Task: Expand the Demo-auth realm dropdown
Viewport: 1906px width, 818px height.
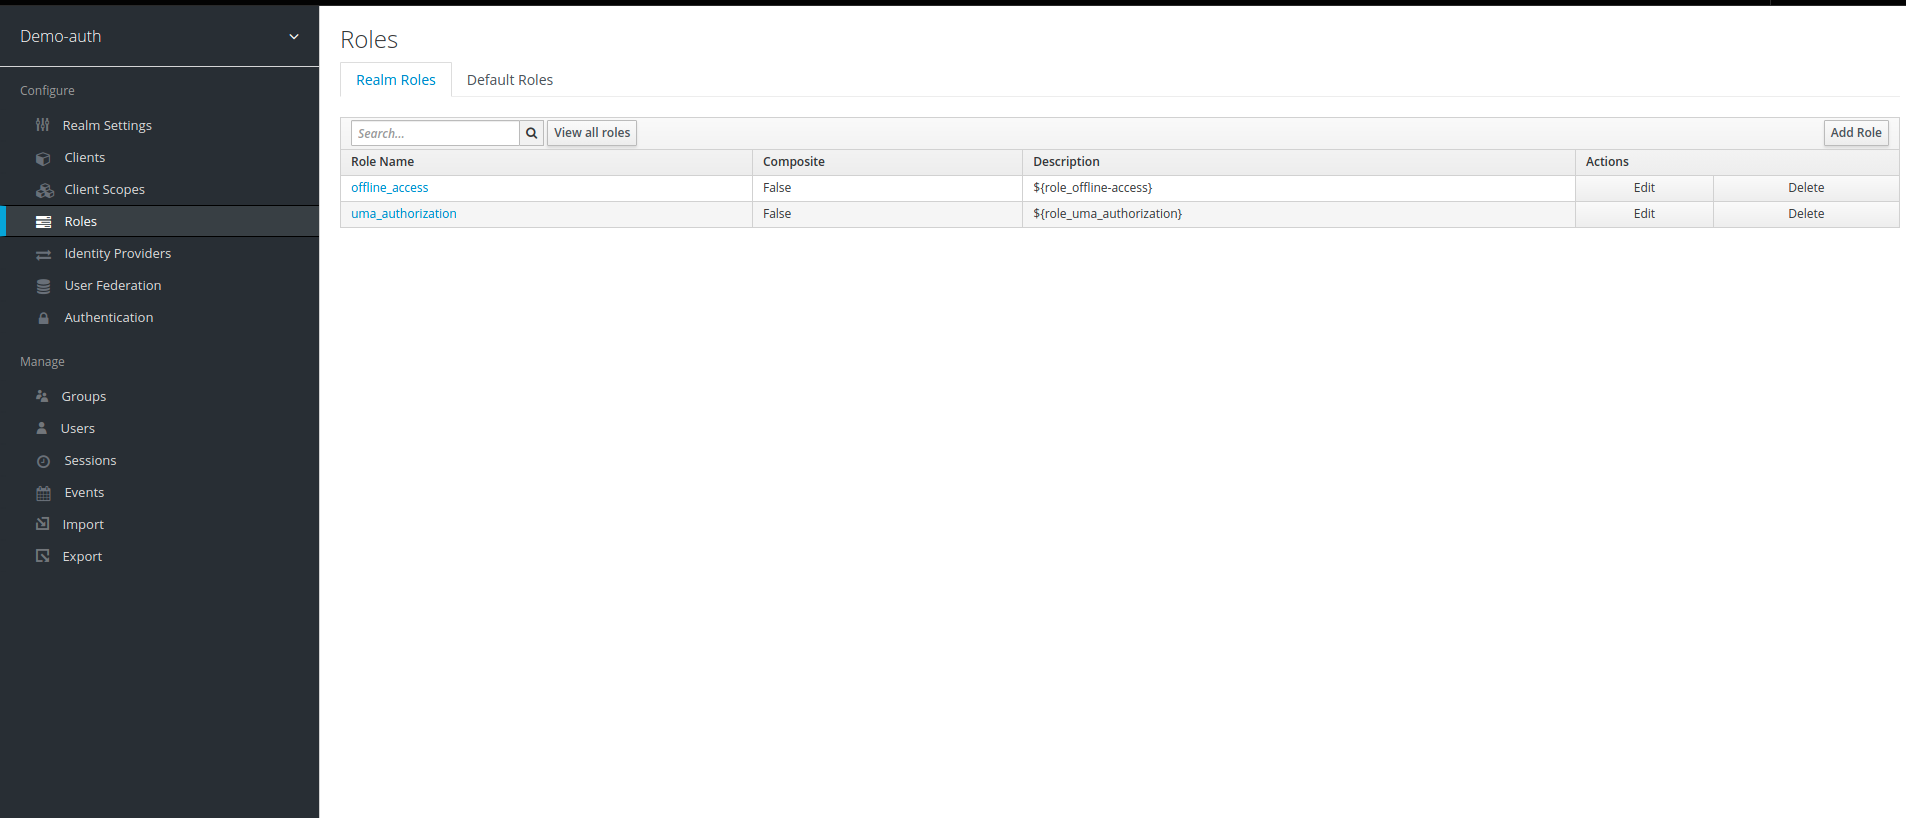Action: tap(293, 37)
